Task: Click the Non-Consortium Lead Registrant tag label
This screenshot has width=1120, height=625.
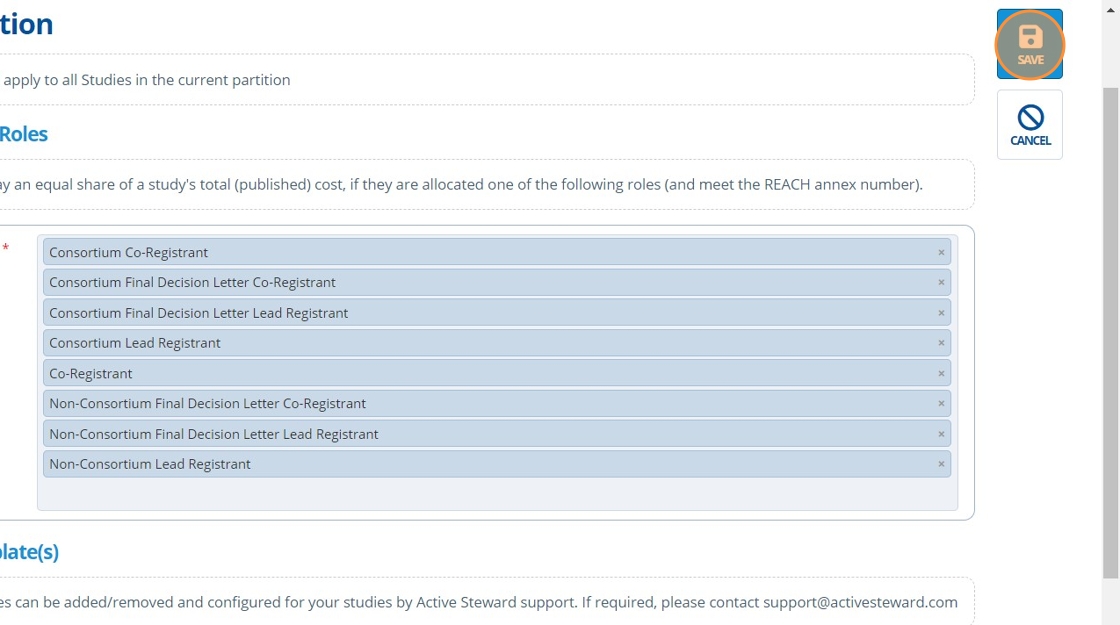Action: click(150, 464)
